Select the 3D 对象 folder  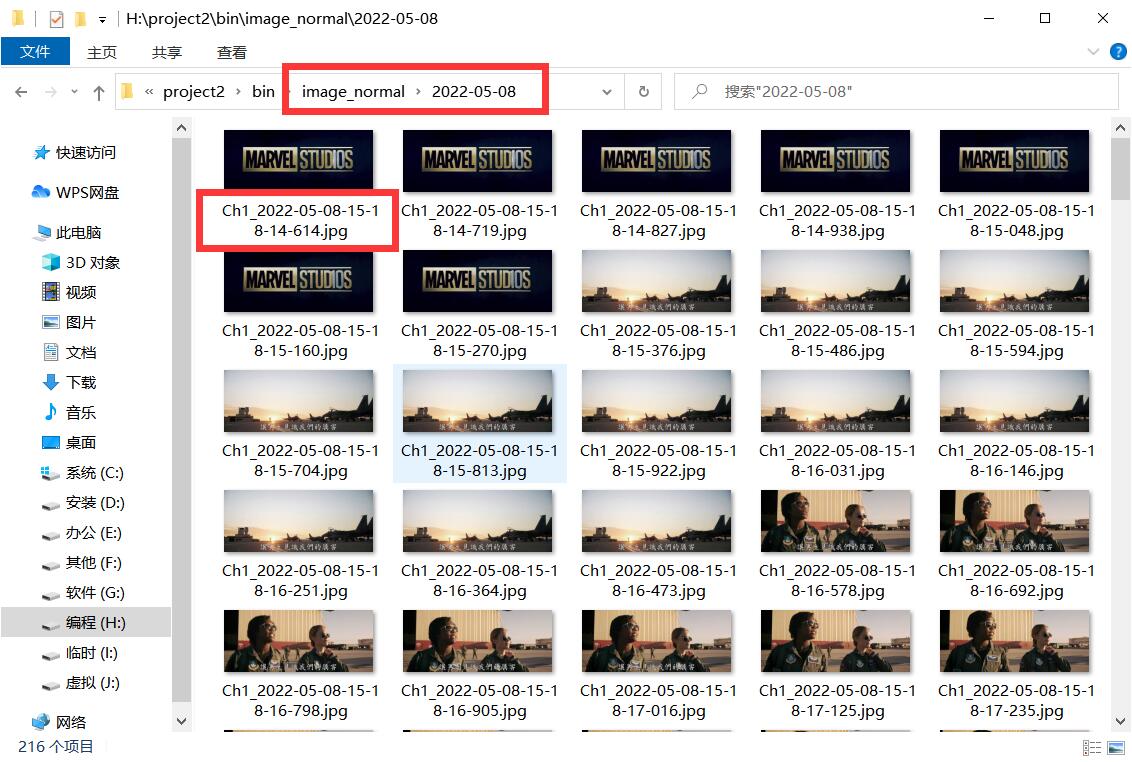pos(92,263)
